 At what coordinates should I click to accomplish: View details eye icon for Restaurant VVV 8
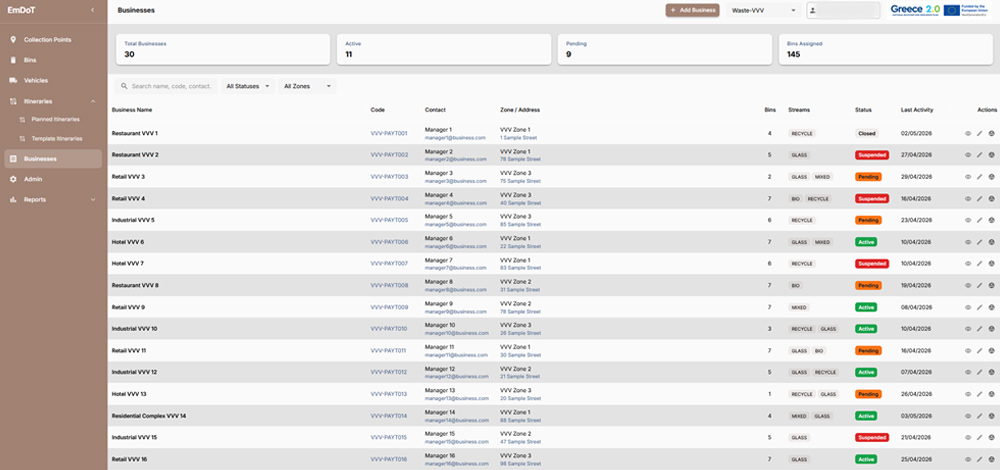[x=967, y=286]
